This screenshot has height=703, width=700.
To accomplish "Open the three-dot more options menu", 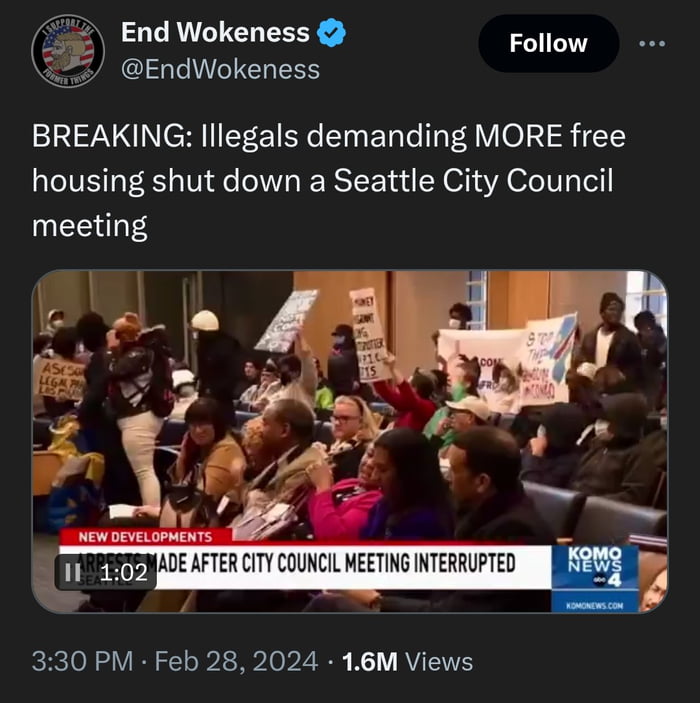I will coord(652,43).
